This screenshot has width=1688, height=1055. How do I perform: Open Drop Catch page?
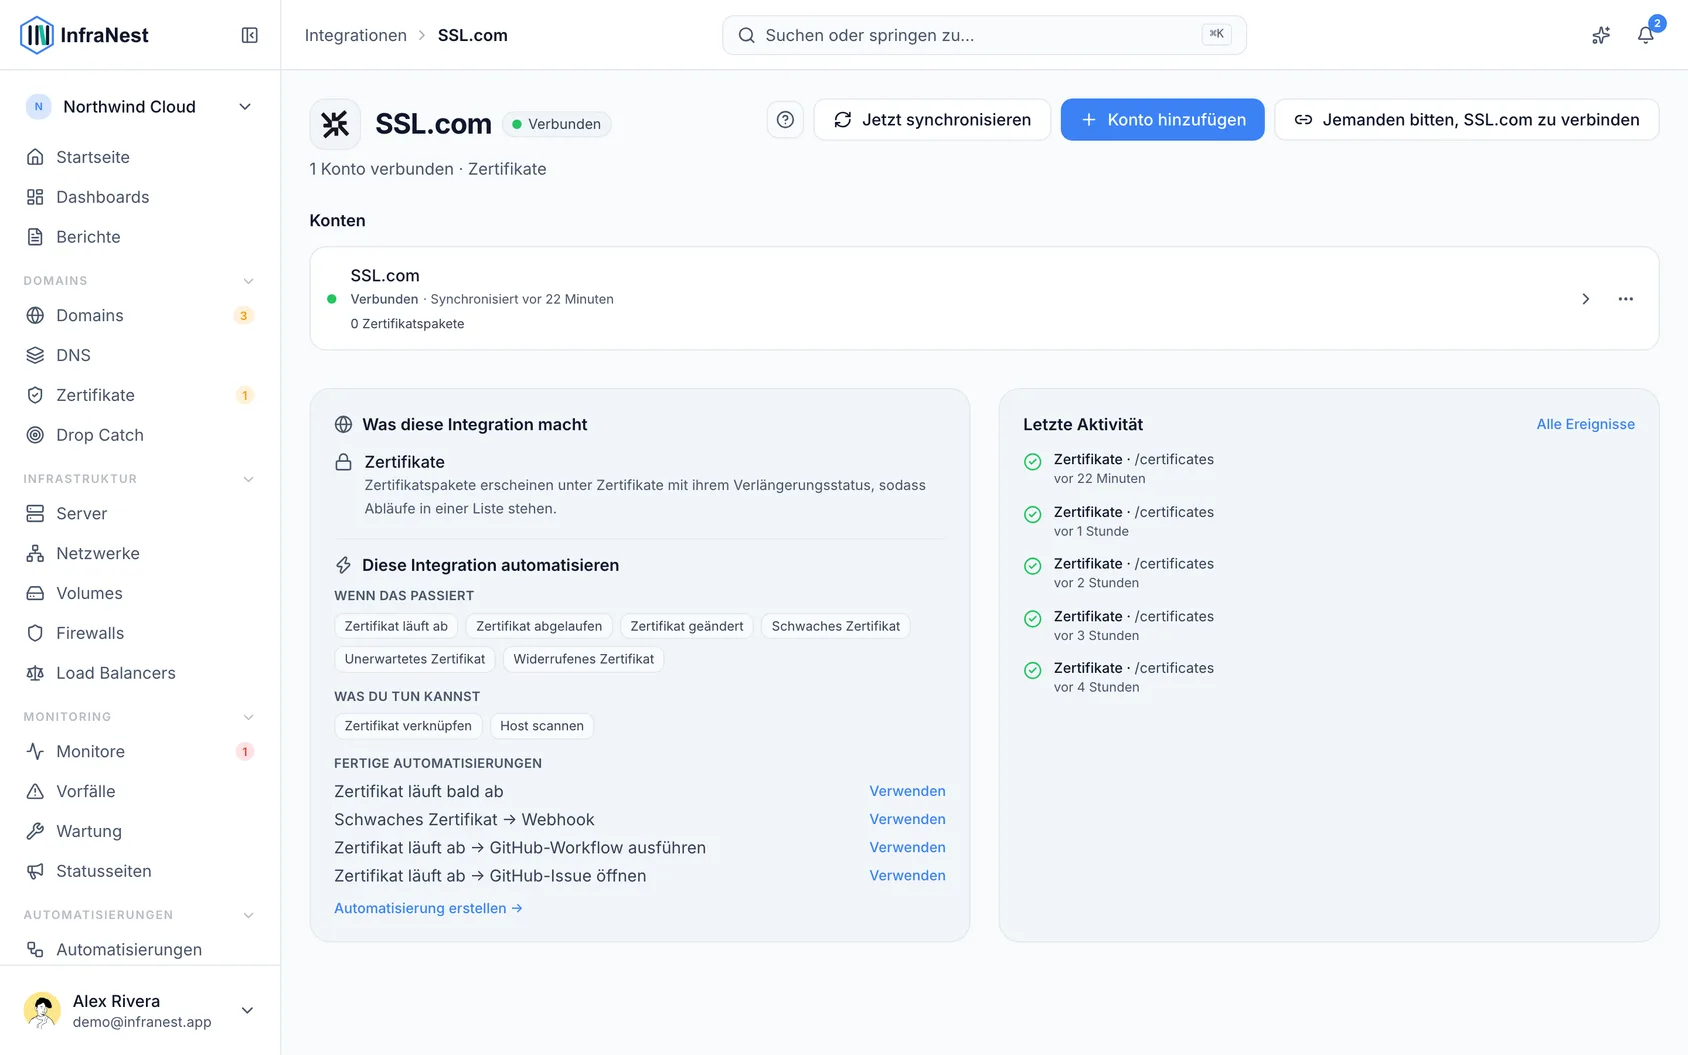coord(140,435)
